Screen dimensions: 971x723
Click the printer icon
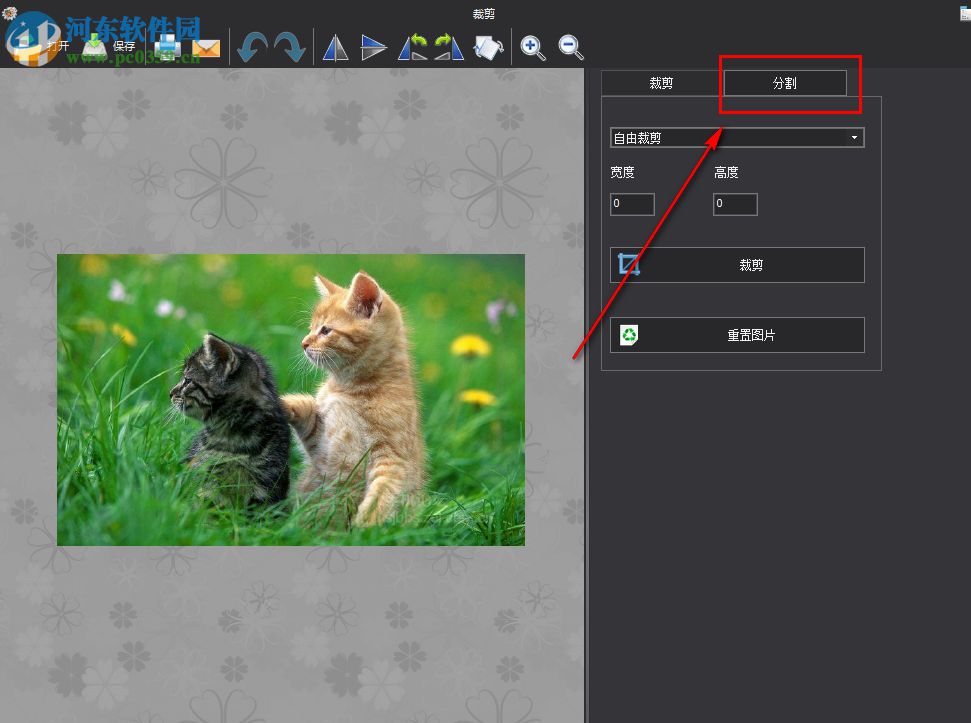pos(167,47)
